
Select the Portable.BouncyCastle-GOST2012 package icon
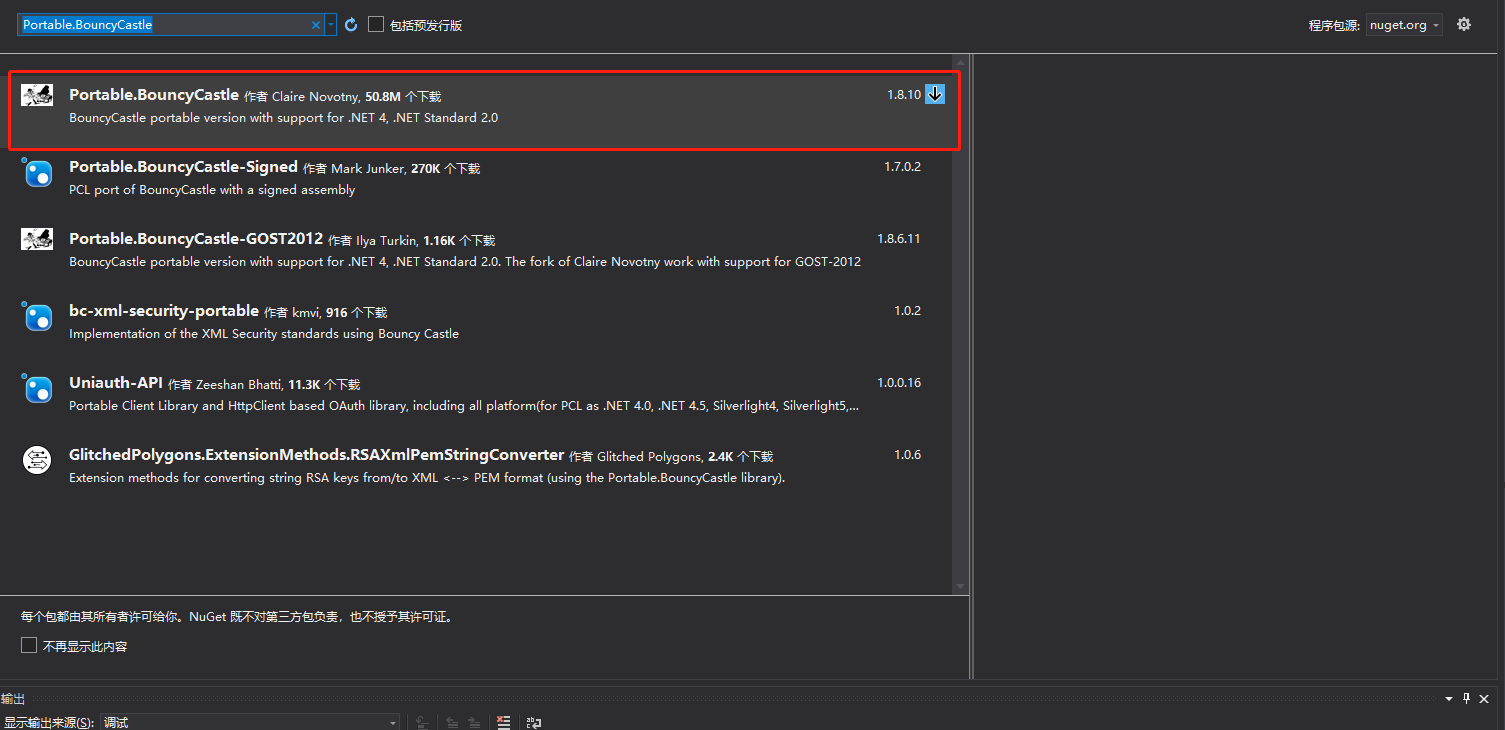click(37, 239)
